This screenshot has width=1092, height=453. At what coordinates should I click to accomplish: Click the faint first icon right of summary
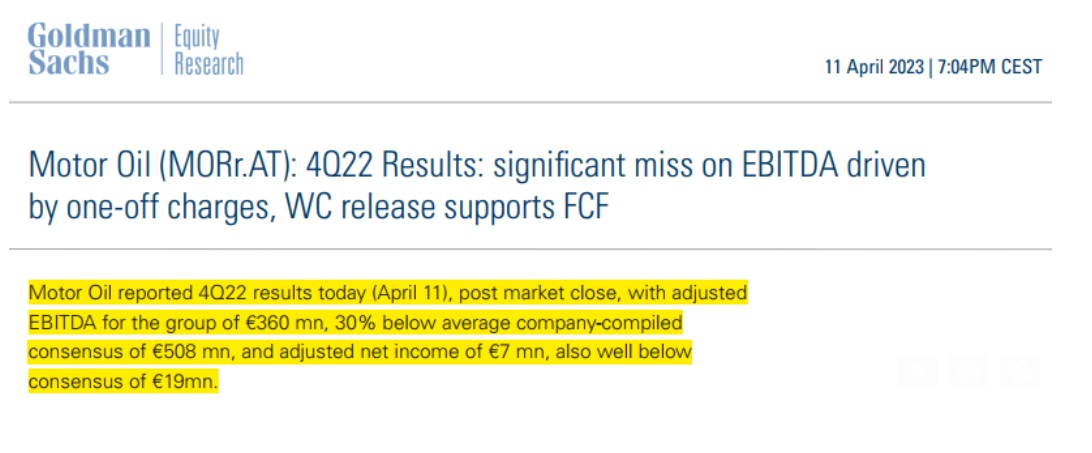click(x=916, y=370)
